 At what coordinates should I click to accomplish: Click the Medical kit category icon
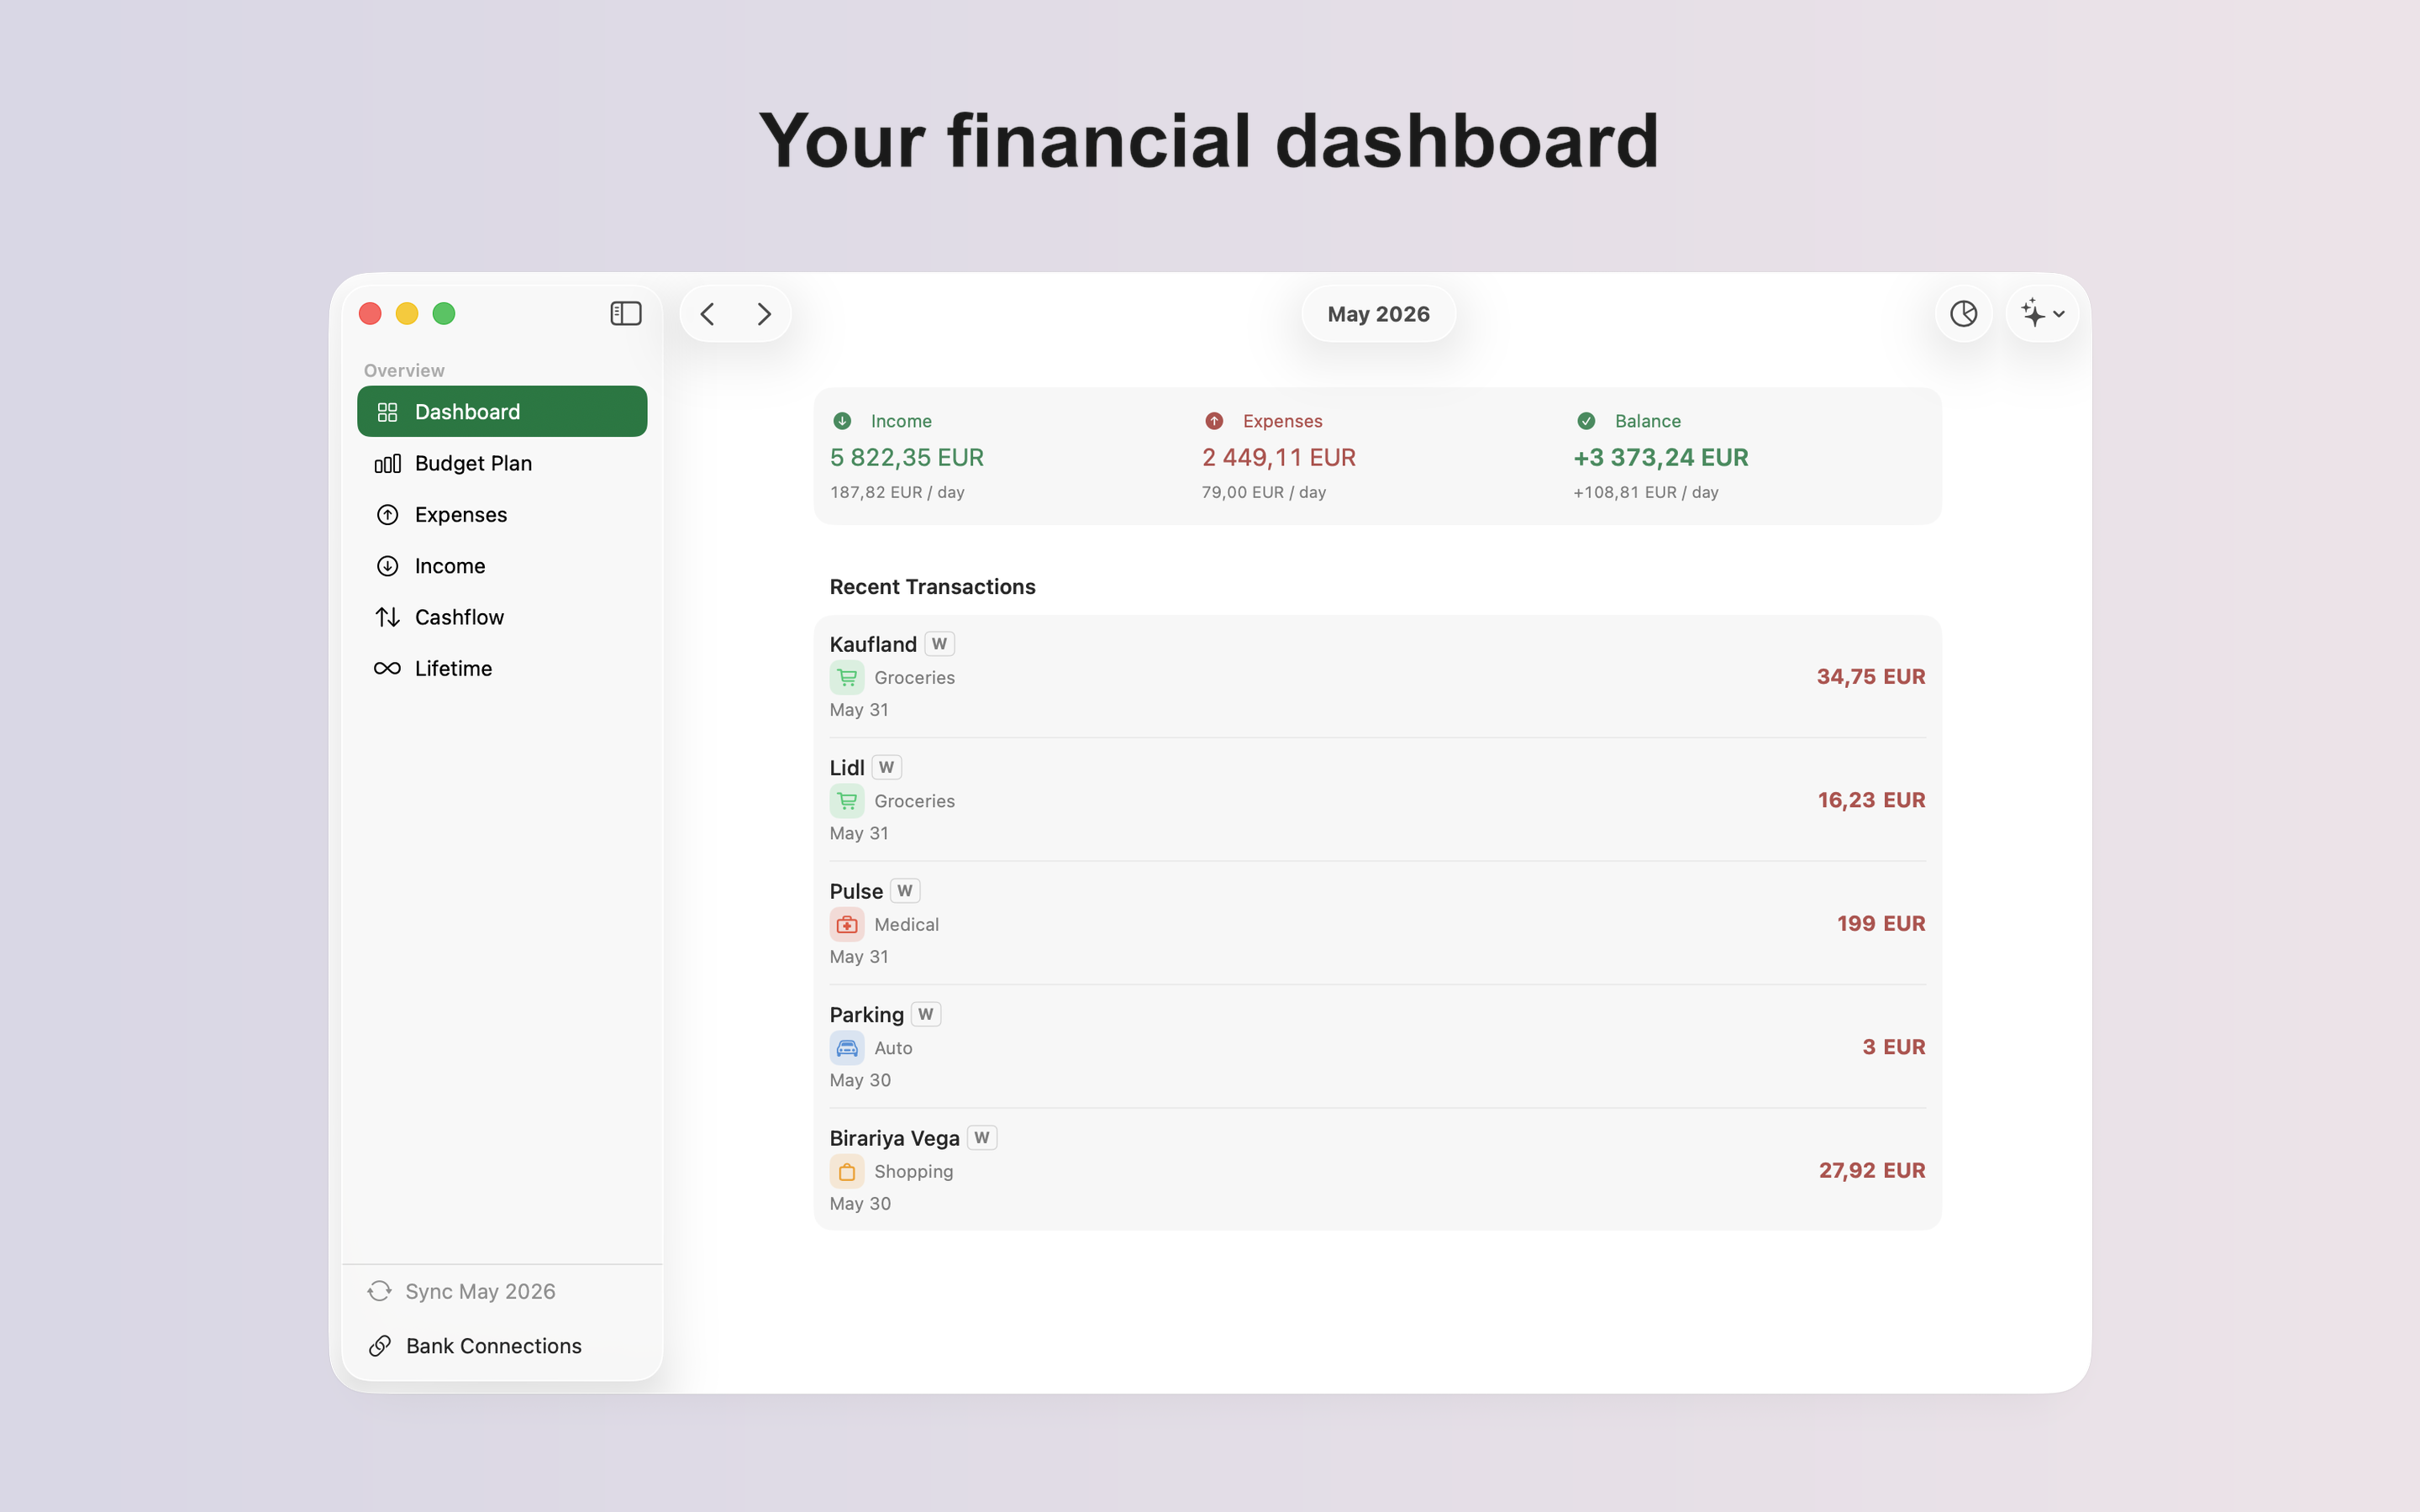pyautogui.click(x=847, y=925)
